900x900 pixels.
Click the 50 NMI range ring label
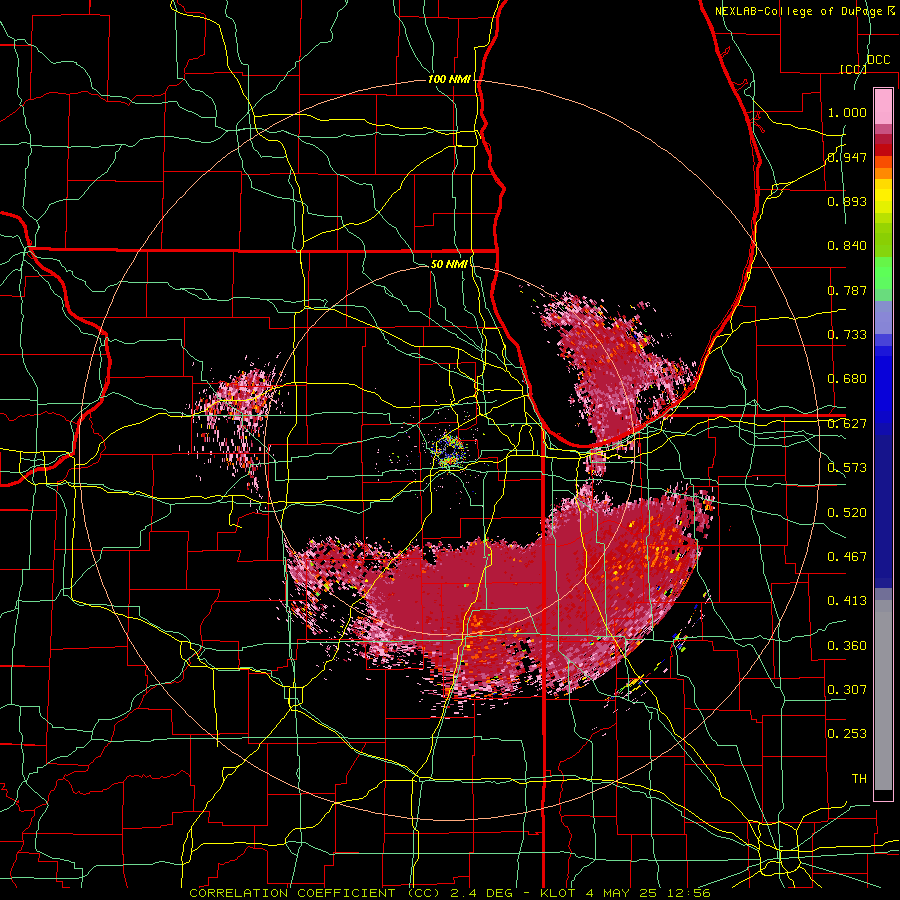[449, 264]
